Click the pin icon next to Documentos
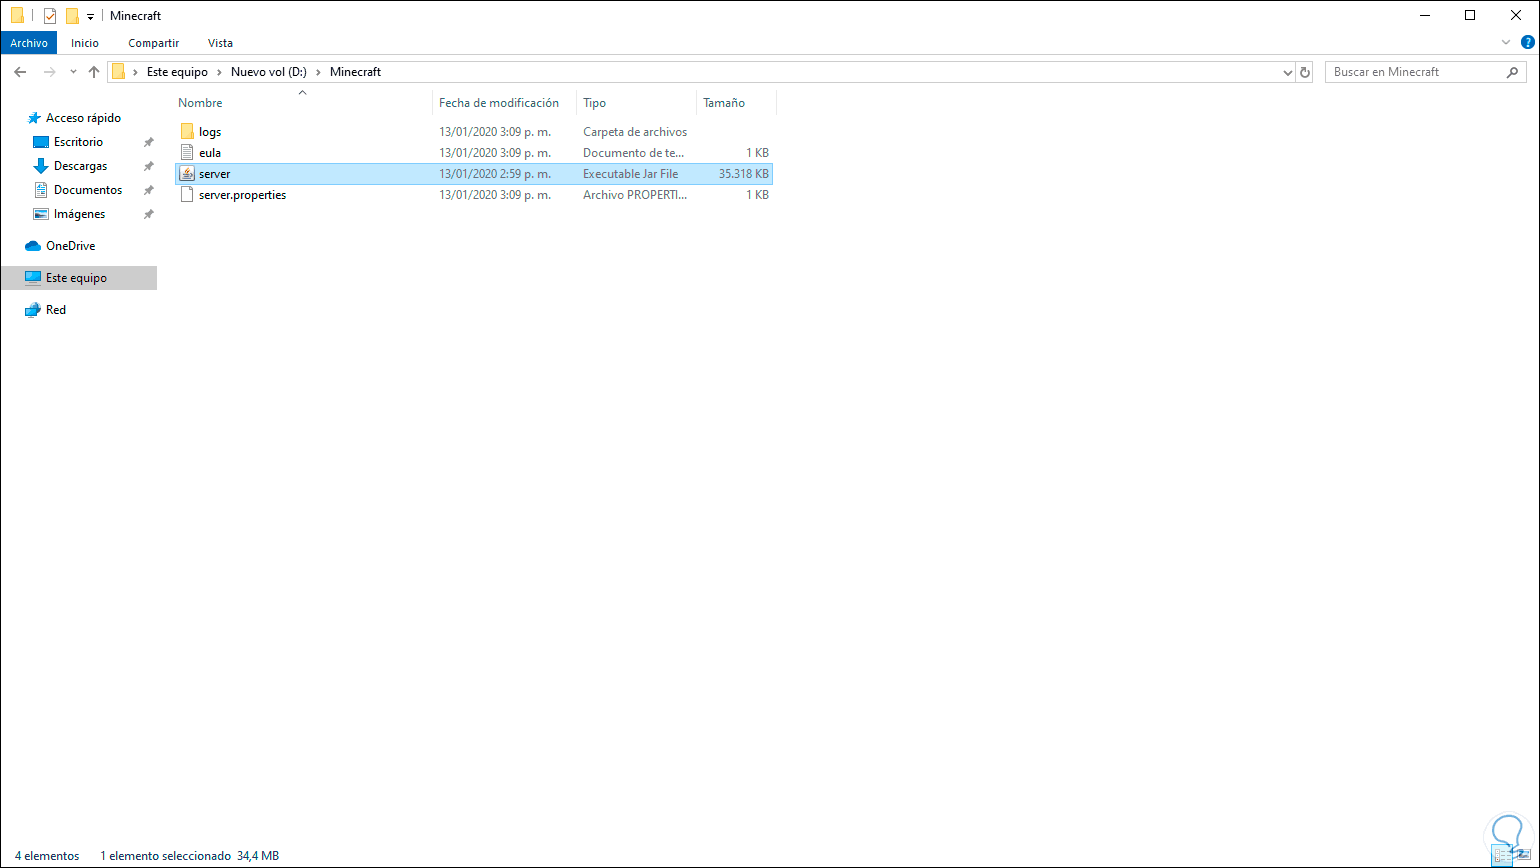 149,190
